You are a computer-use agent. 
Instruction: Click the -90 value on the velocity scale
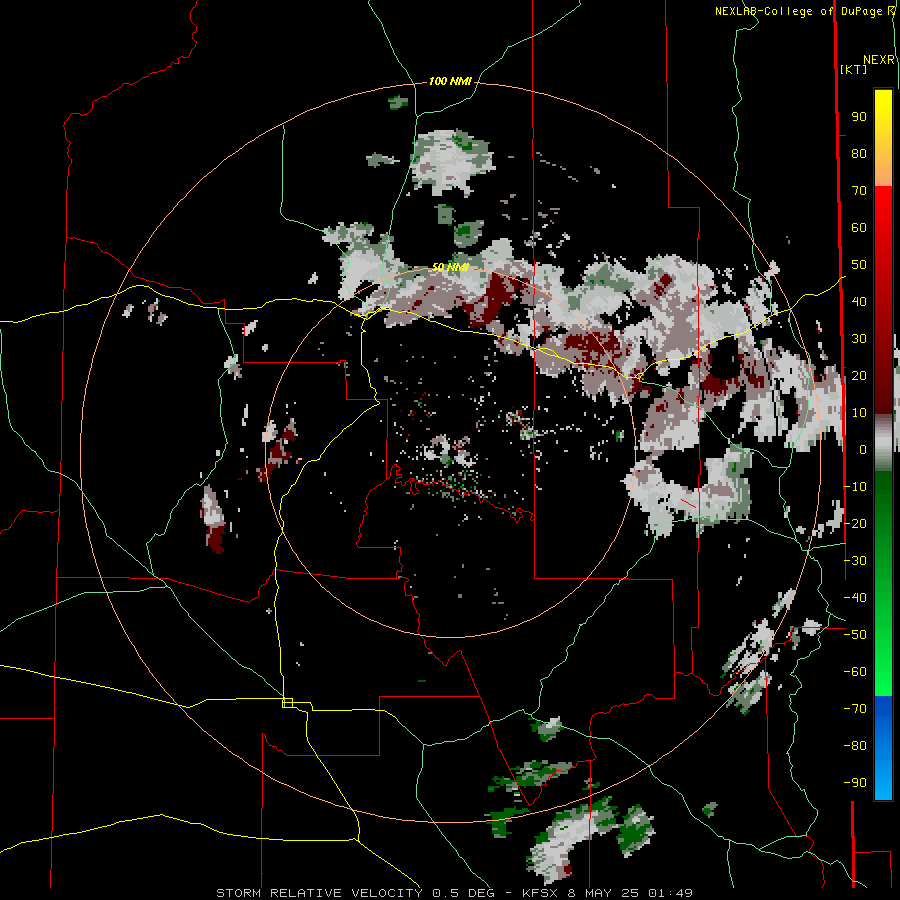pyautogui.click(x=855, y=783)
